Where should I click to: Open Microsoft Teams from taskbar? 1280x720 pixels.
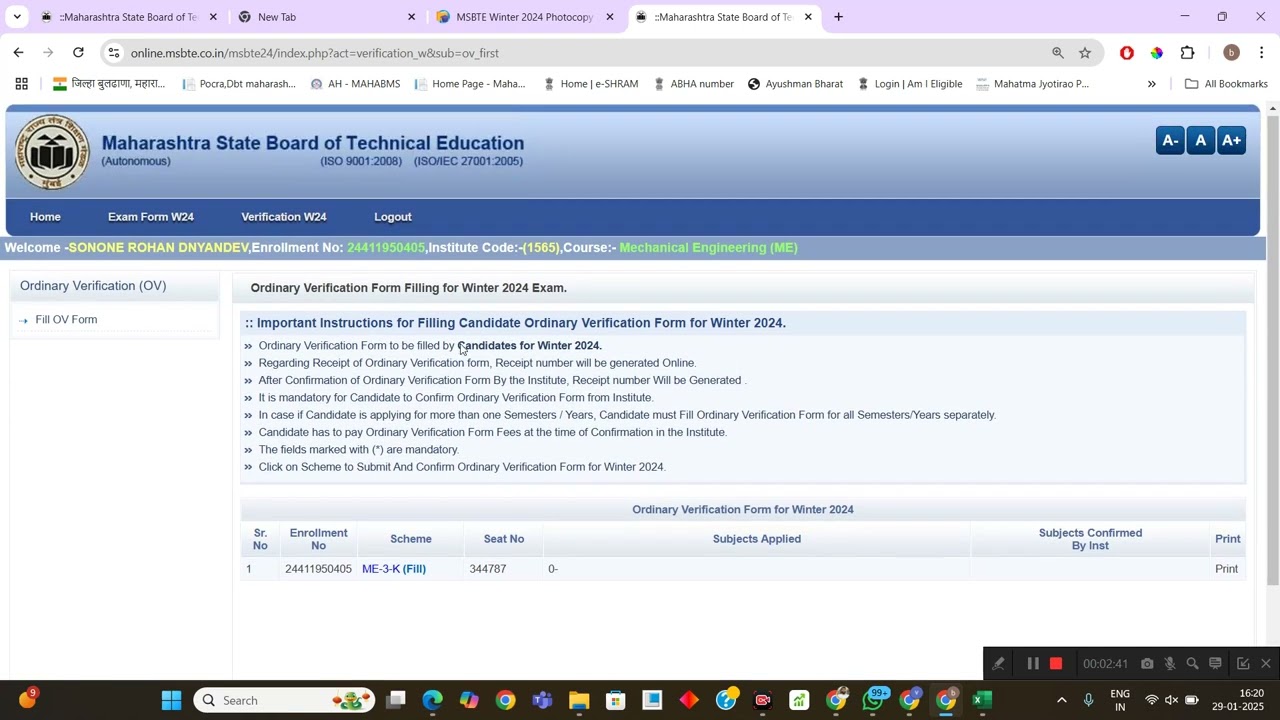(x=542, y=700)
